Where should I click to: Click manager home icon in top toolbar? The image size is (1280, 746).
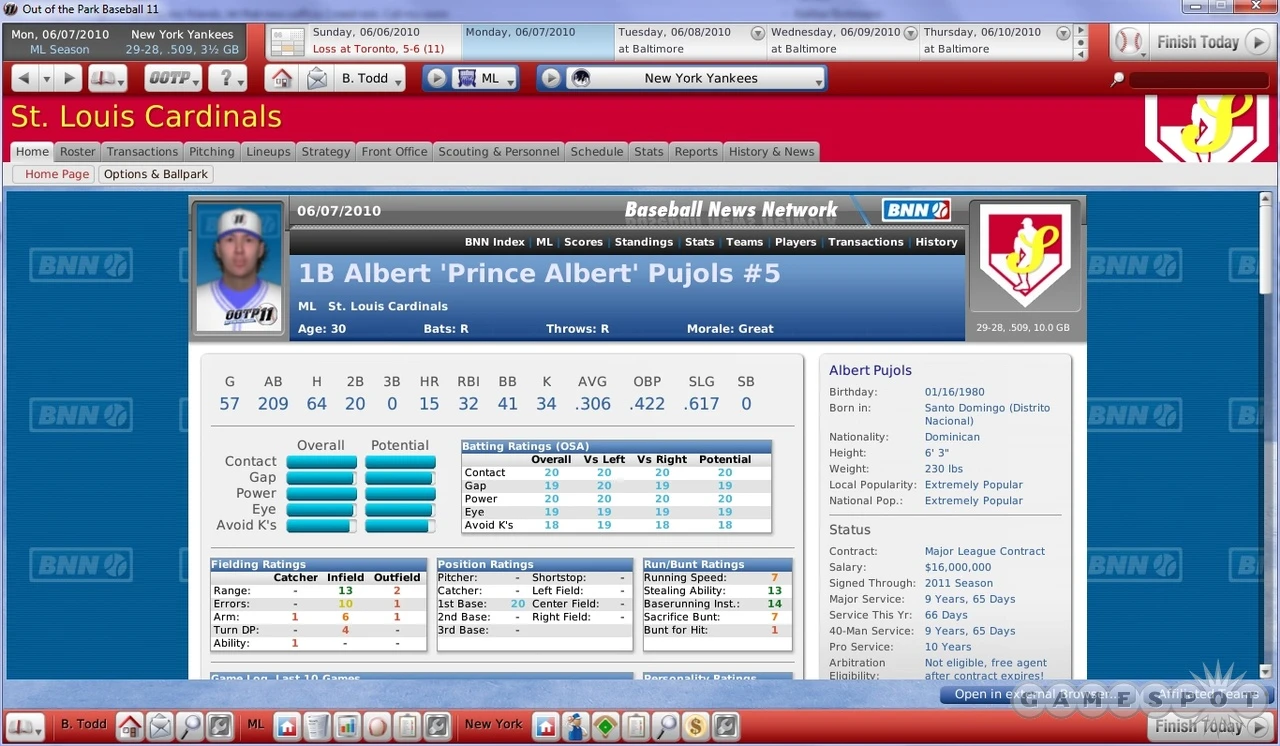pyautogui.click(x=283, y=78)
